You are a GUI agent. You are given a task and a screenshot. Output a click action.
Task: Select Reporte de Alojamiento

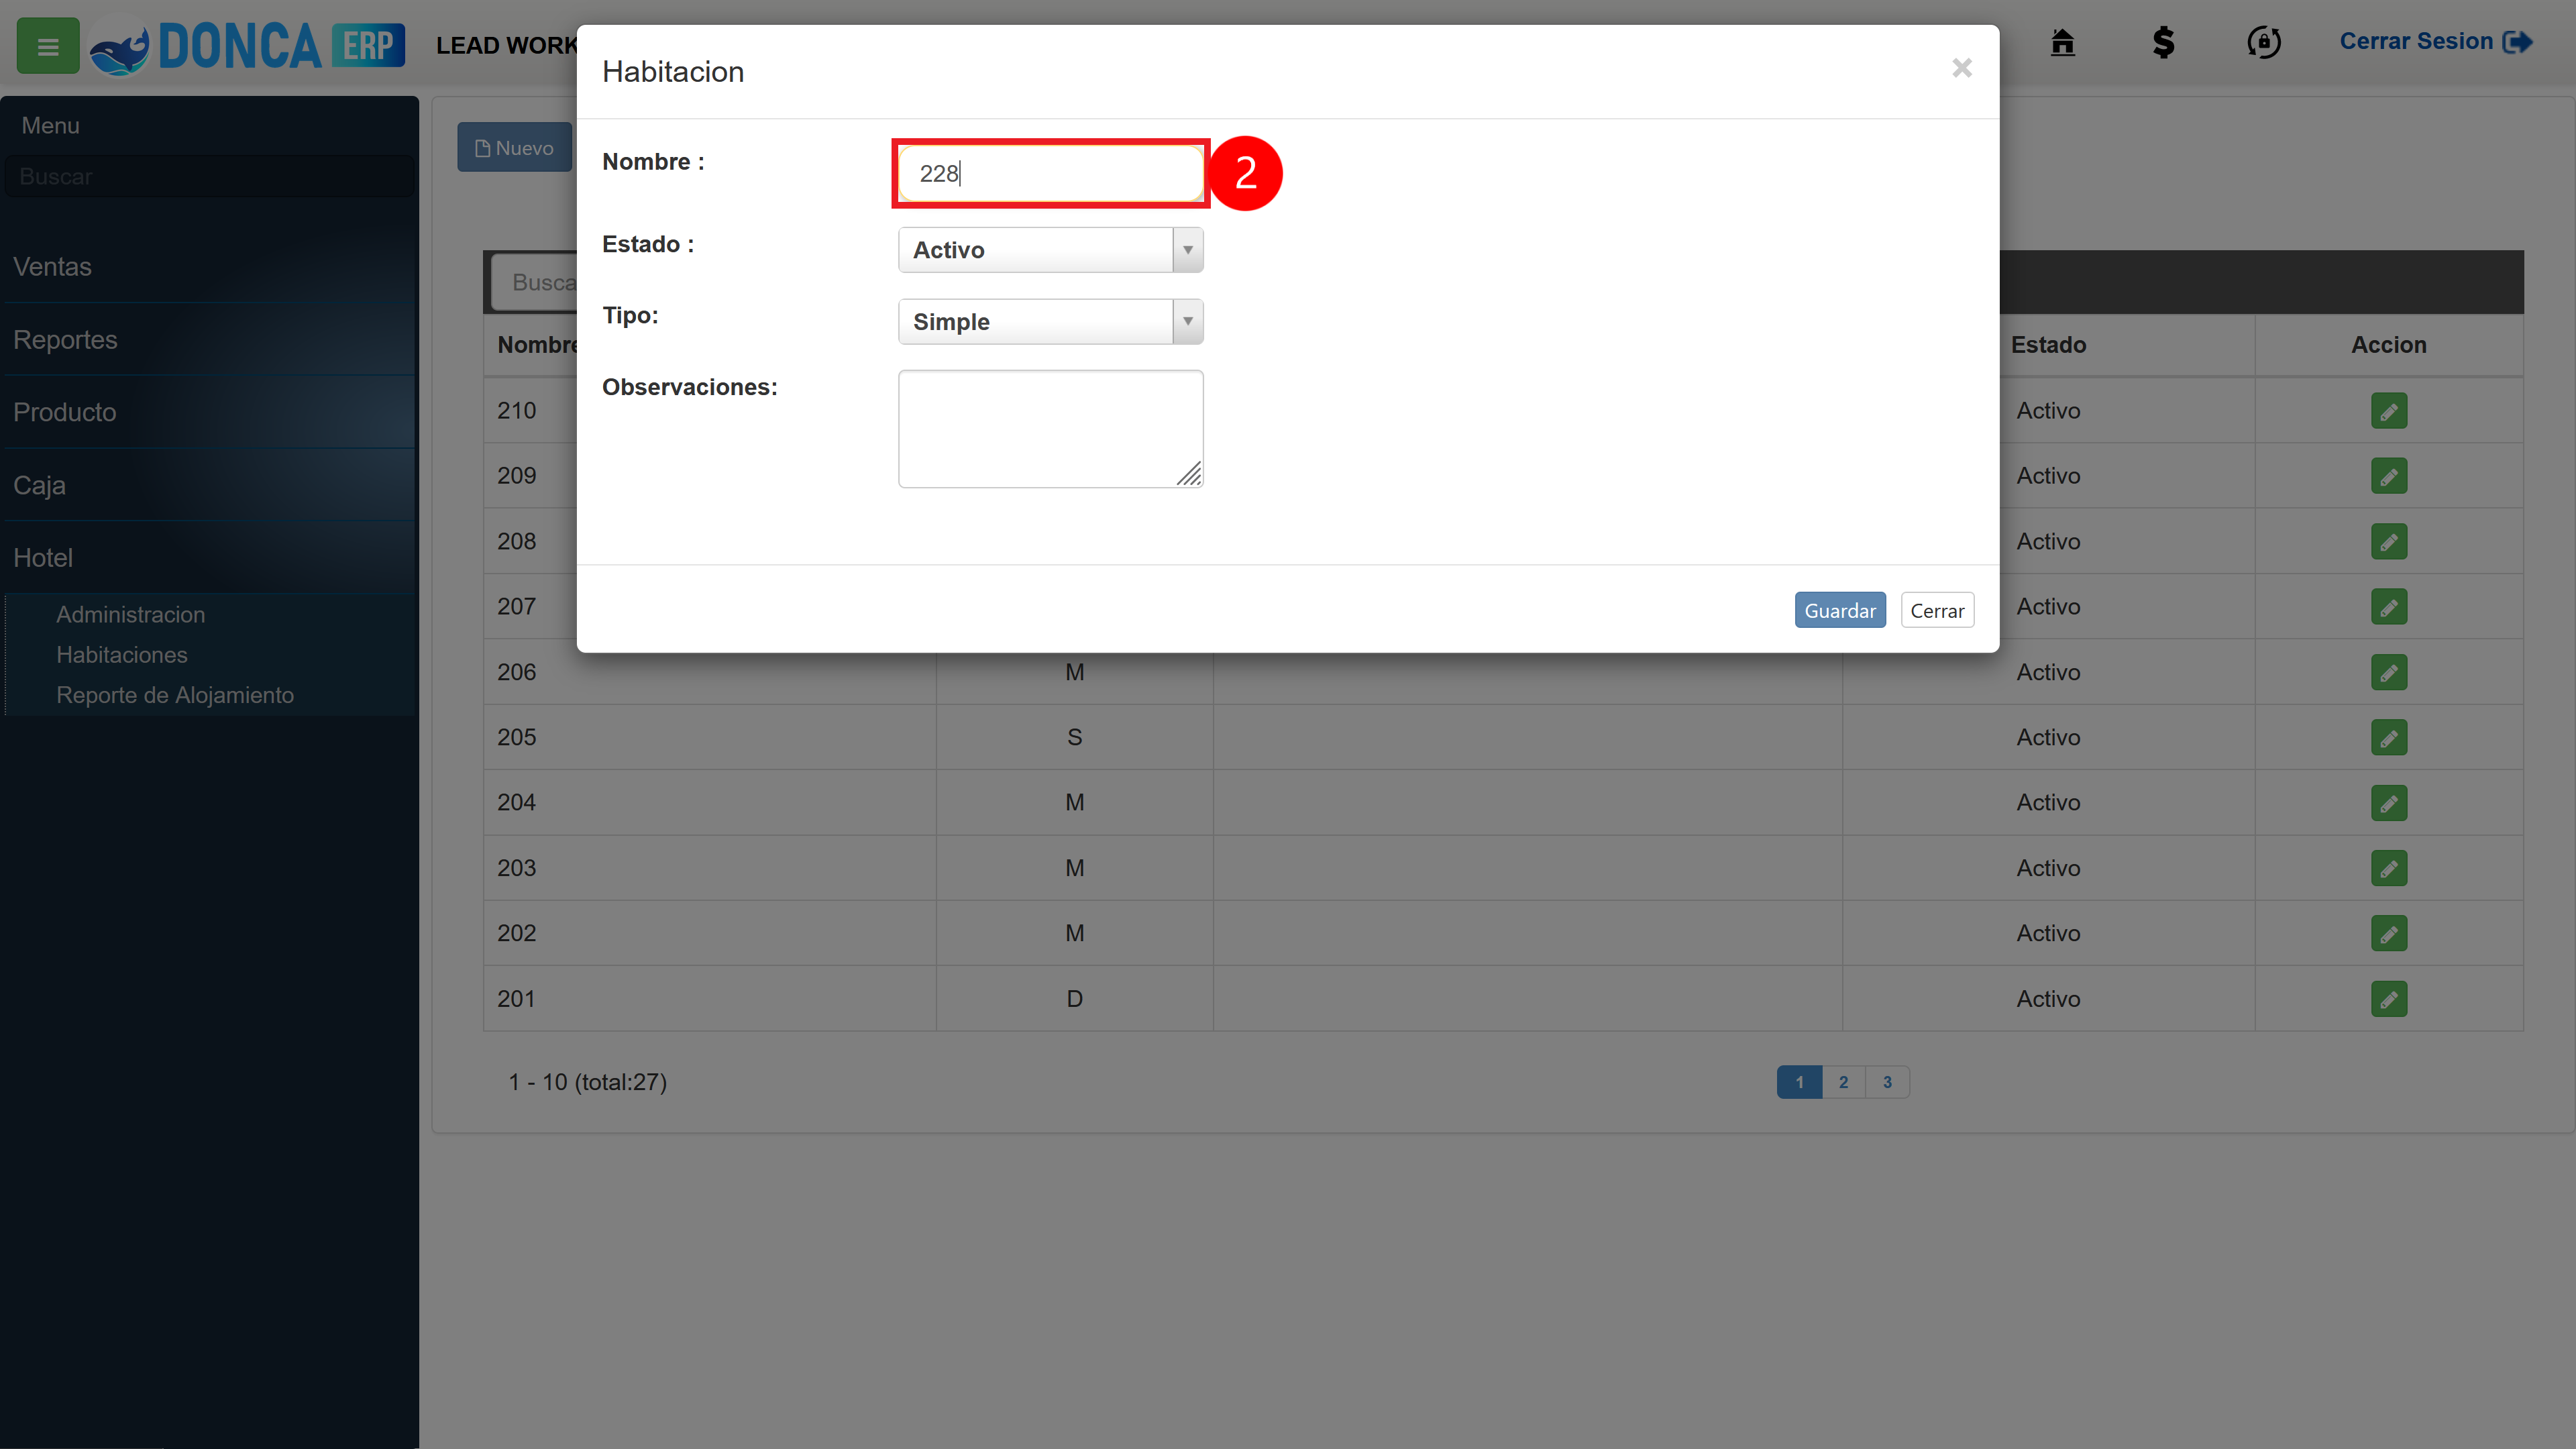pos(175,695)
